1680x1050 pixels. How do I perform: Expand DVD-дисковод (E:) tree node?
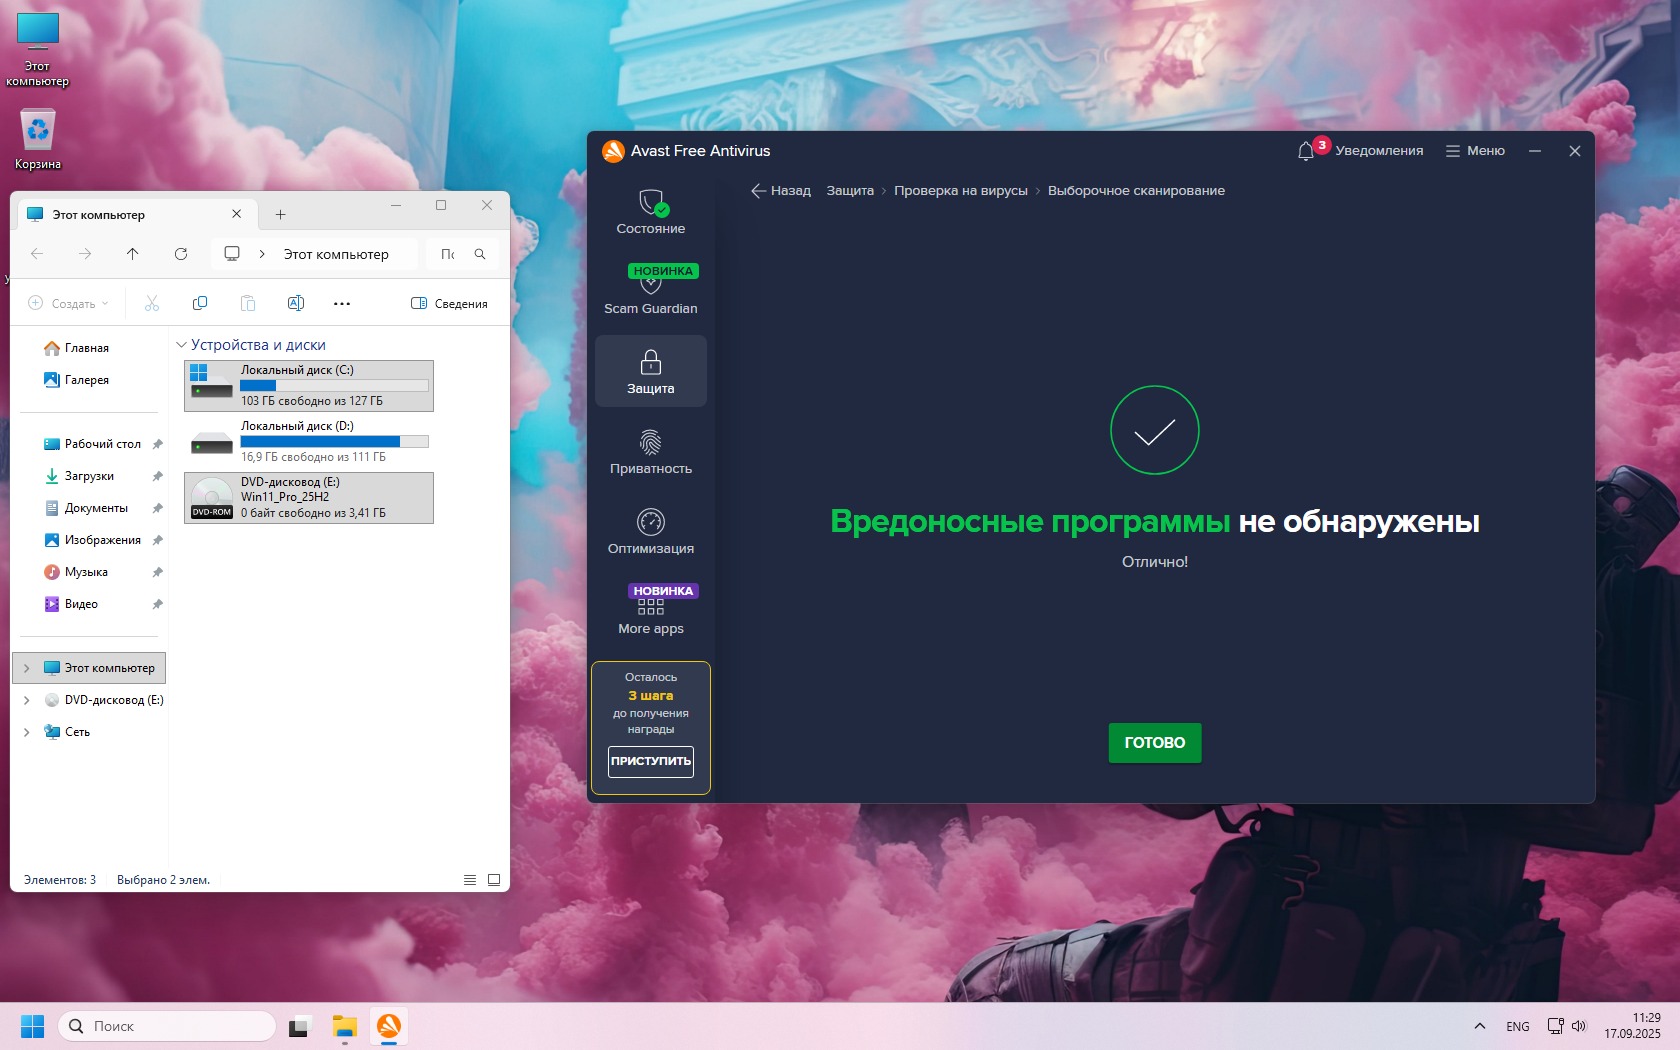pyautogui.click(x=27, y=700)
